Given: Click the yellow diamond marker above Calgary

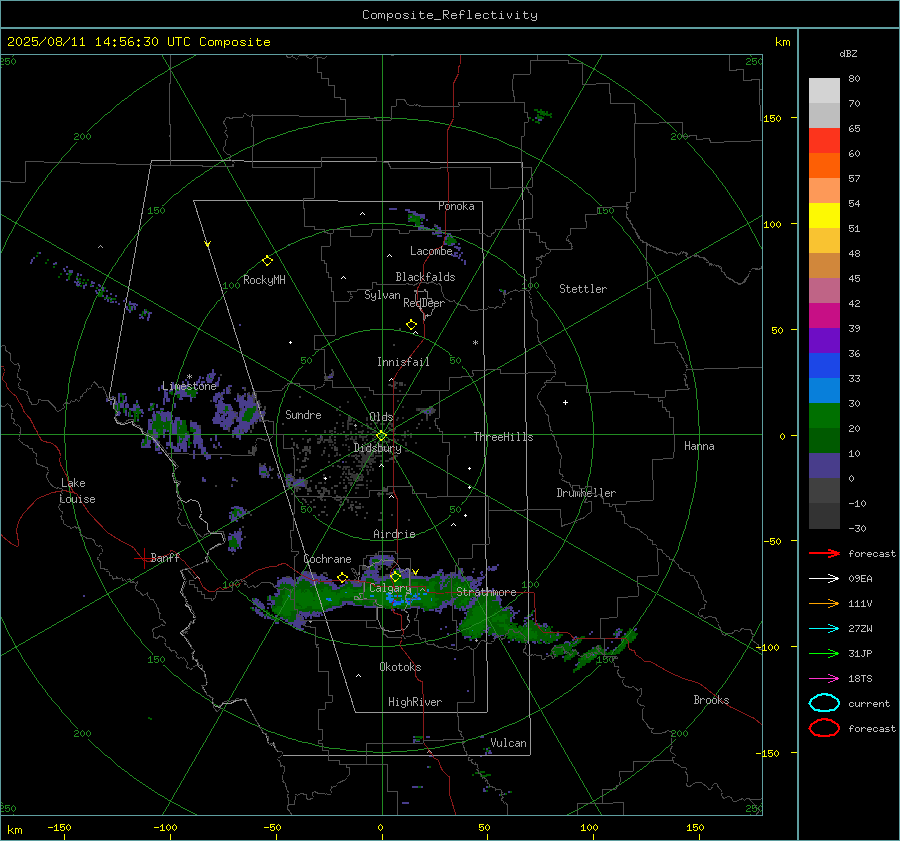Looking at the screenshot, I should (395, 576).
